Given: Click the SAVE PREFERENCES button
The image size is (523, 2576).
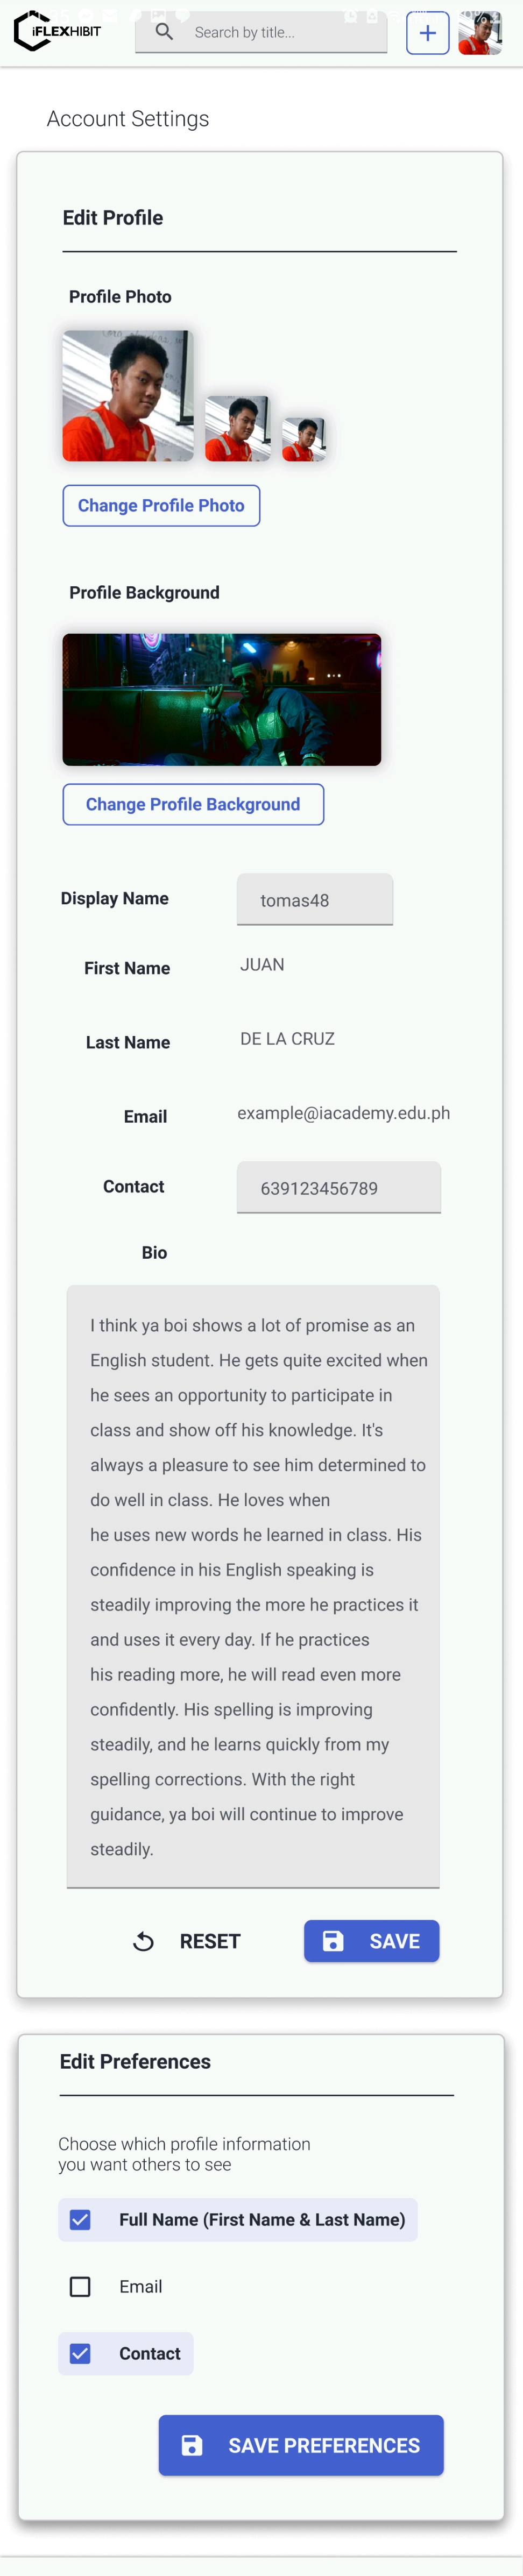Looking at the screenshot, I should point(301,2445).
